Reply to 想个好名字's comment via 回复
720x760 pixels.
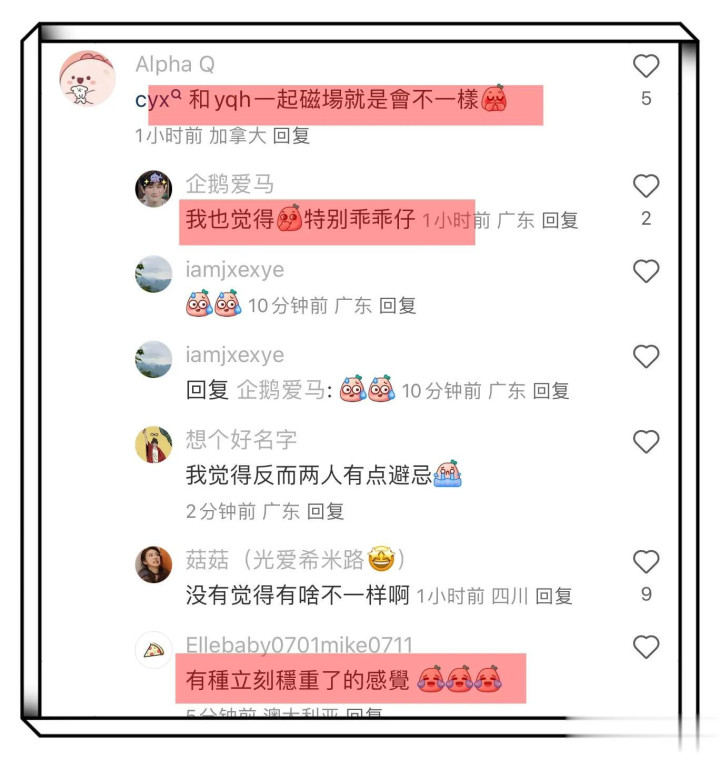(325, 511)
